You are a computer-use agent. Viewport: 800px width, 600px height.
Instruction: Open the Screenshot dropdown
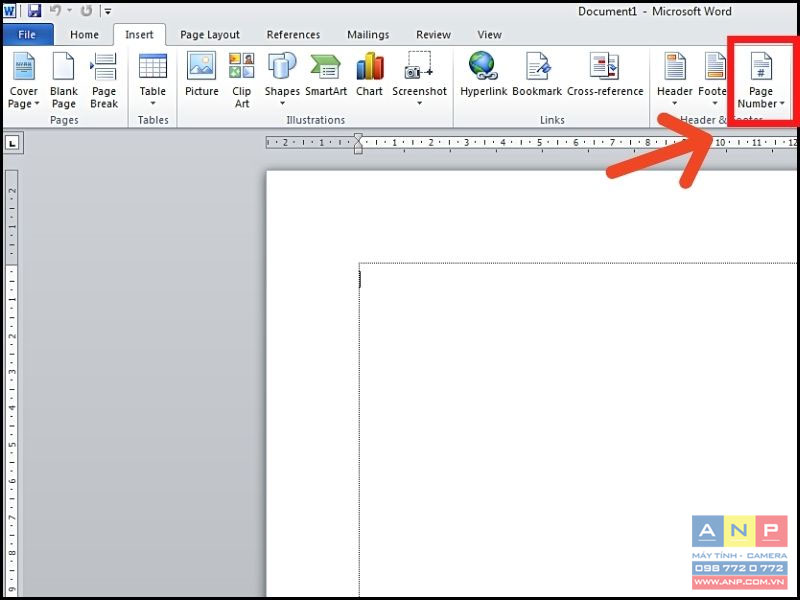[419, 79]
